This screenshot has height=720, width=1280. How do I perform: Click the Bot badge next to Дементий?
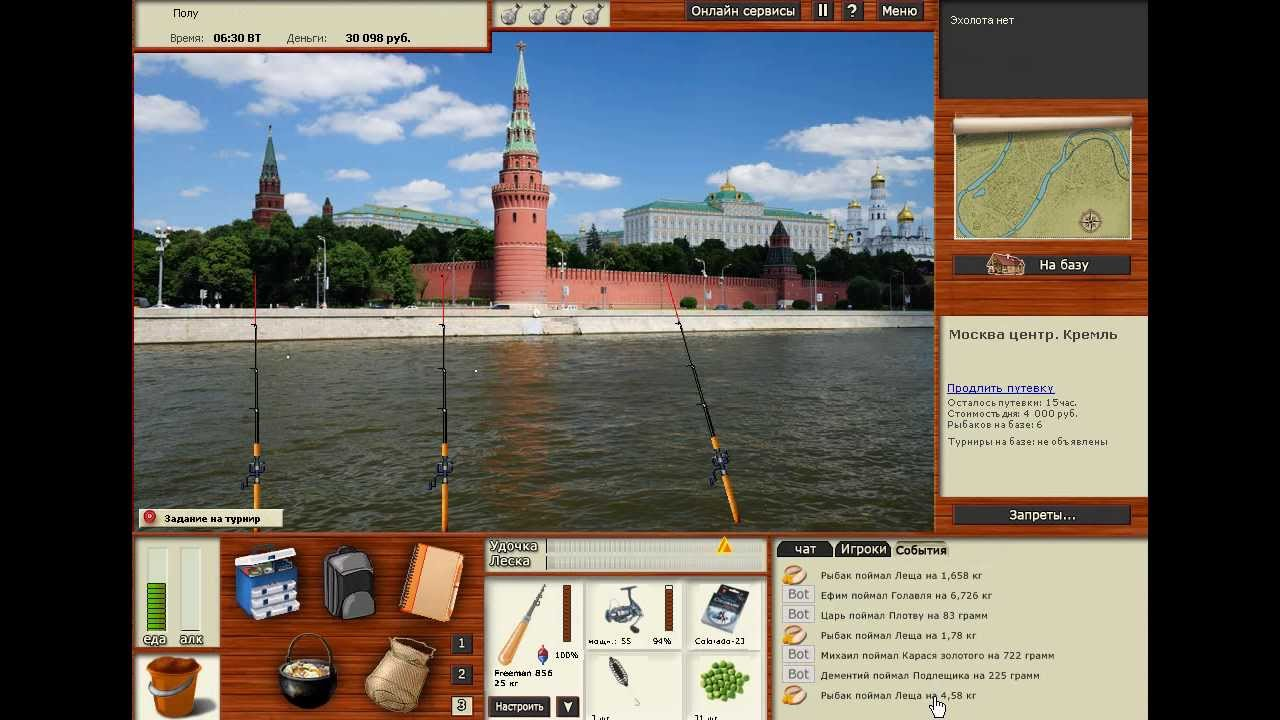798,675
